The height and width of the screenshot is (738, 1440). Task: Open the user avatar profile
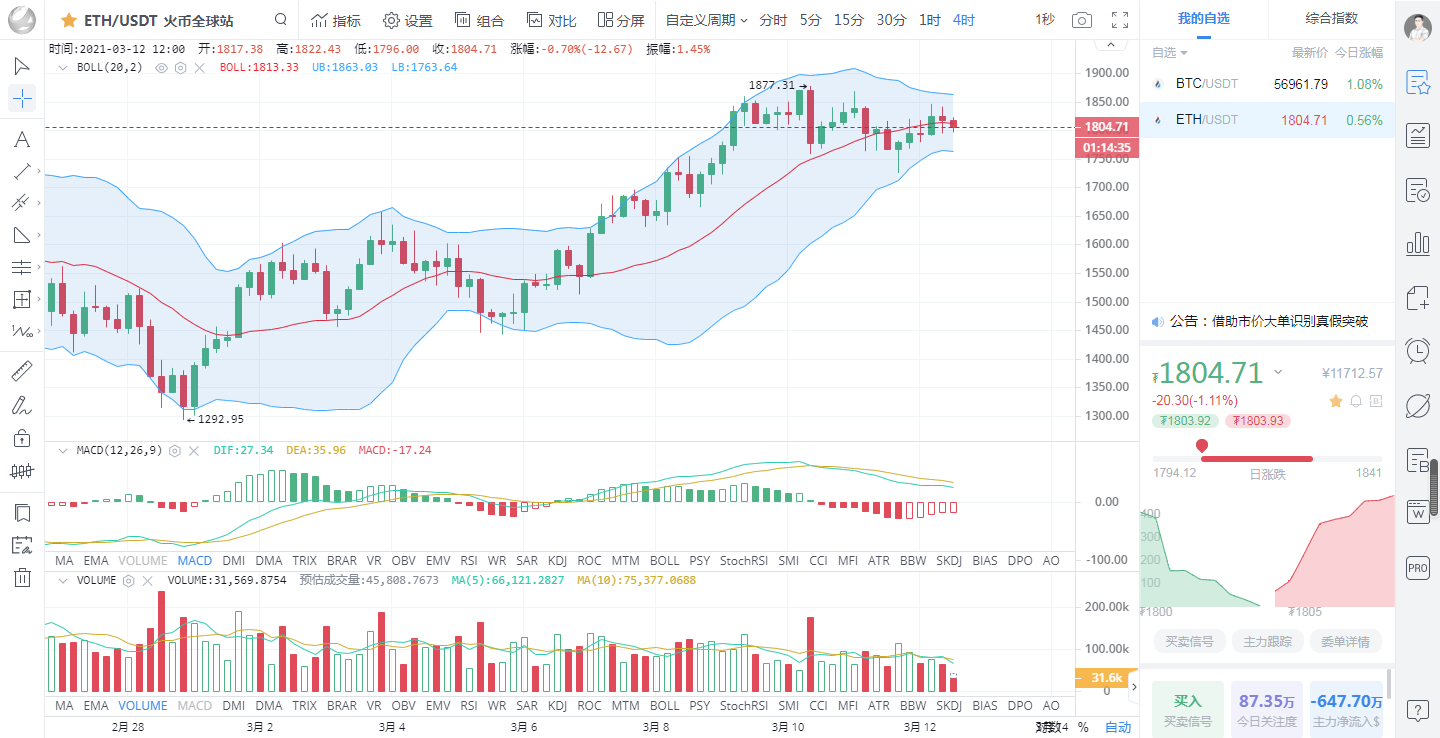click(x=1417, y=28)
